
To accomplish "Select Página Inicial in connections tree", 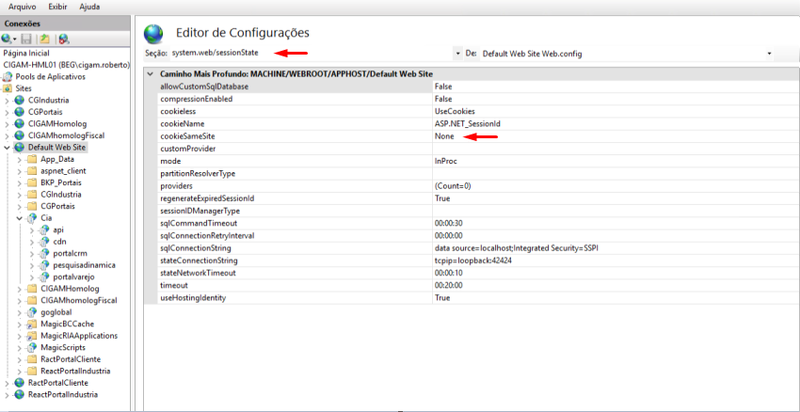I will (x=26, y=53).
